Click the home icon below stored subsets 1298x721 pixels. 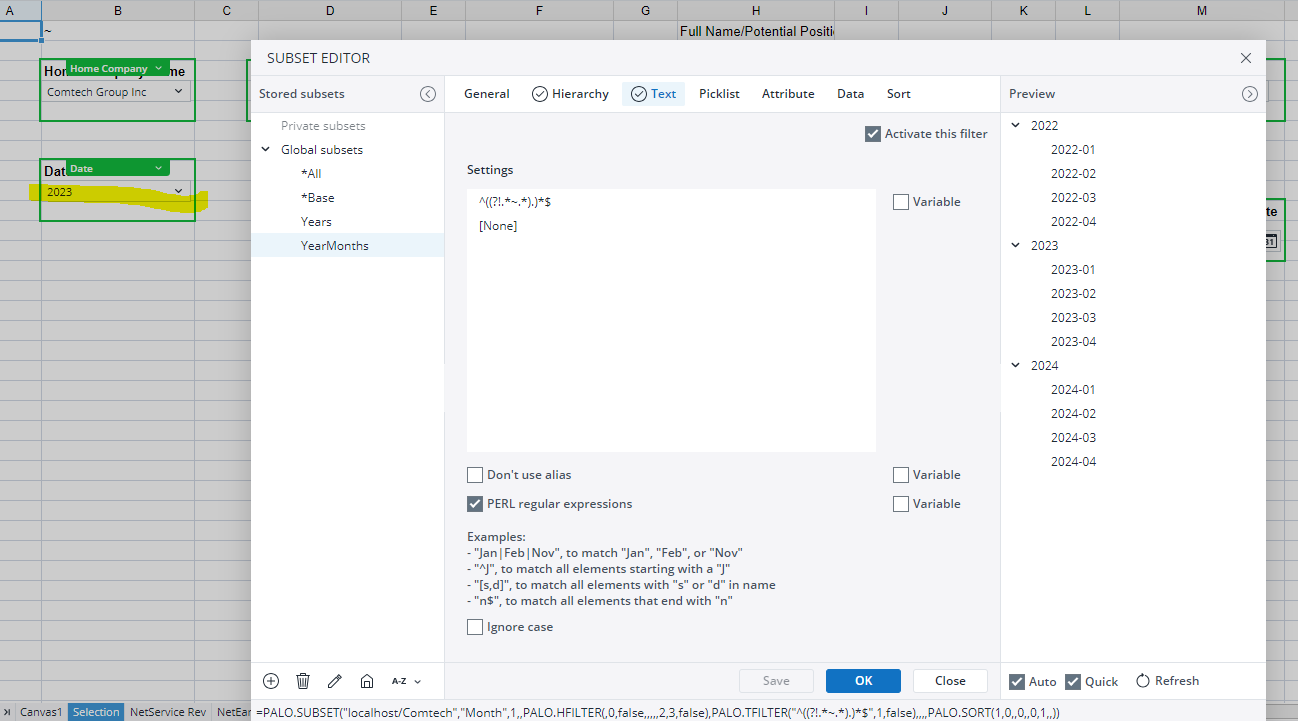click(x=367, y=681)
